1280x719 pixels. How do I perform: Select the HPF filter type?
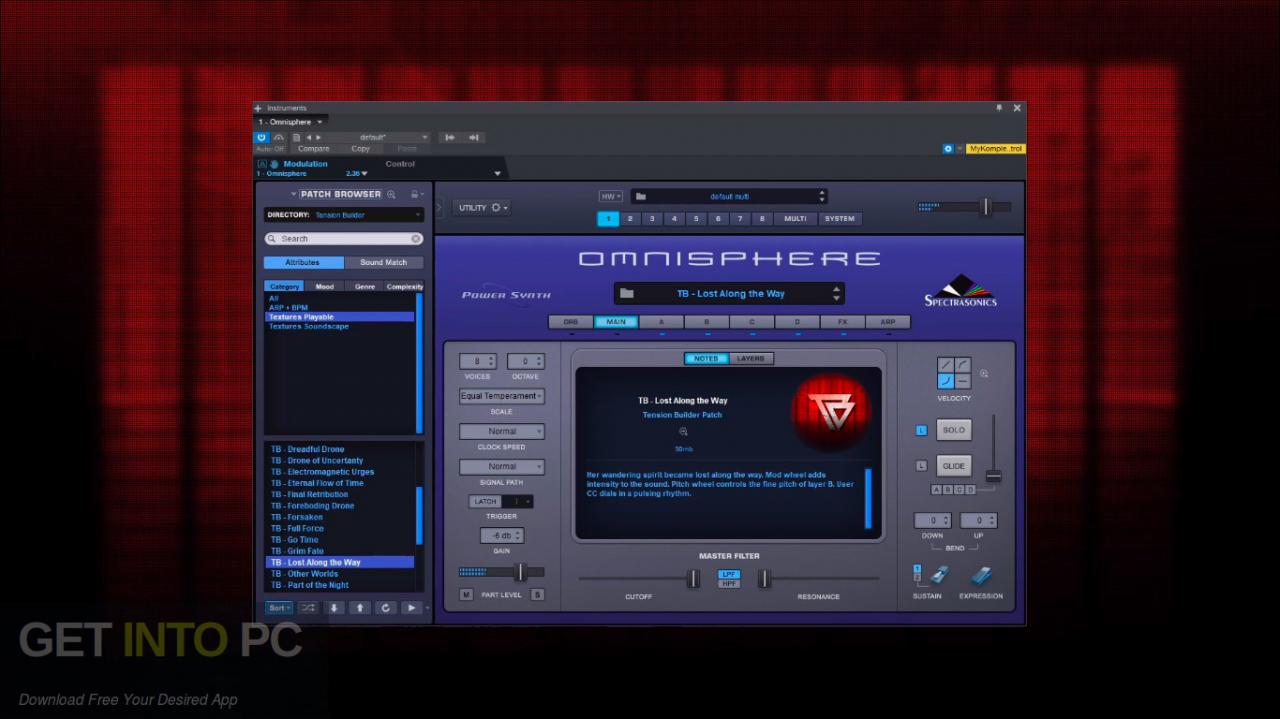(x=729, y=584)
